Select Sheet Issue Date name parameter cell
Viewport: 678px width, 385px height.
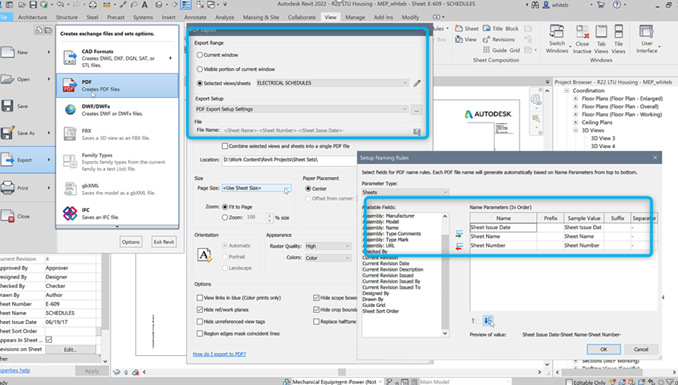click(503, 228)
